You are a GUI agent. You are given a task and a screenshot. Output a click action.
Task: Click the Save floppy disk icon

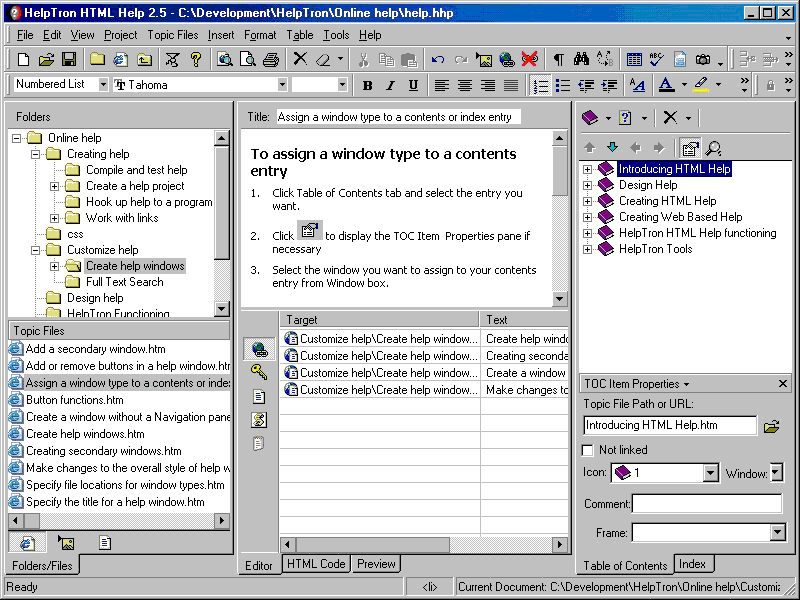point(69,60)
